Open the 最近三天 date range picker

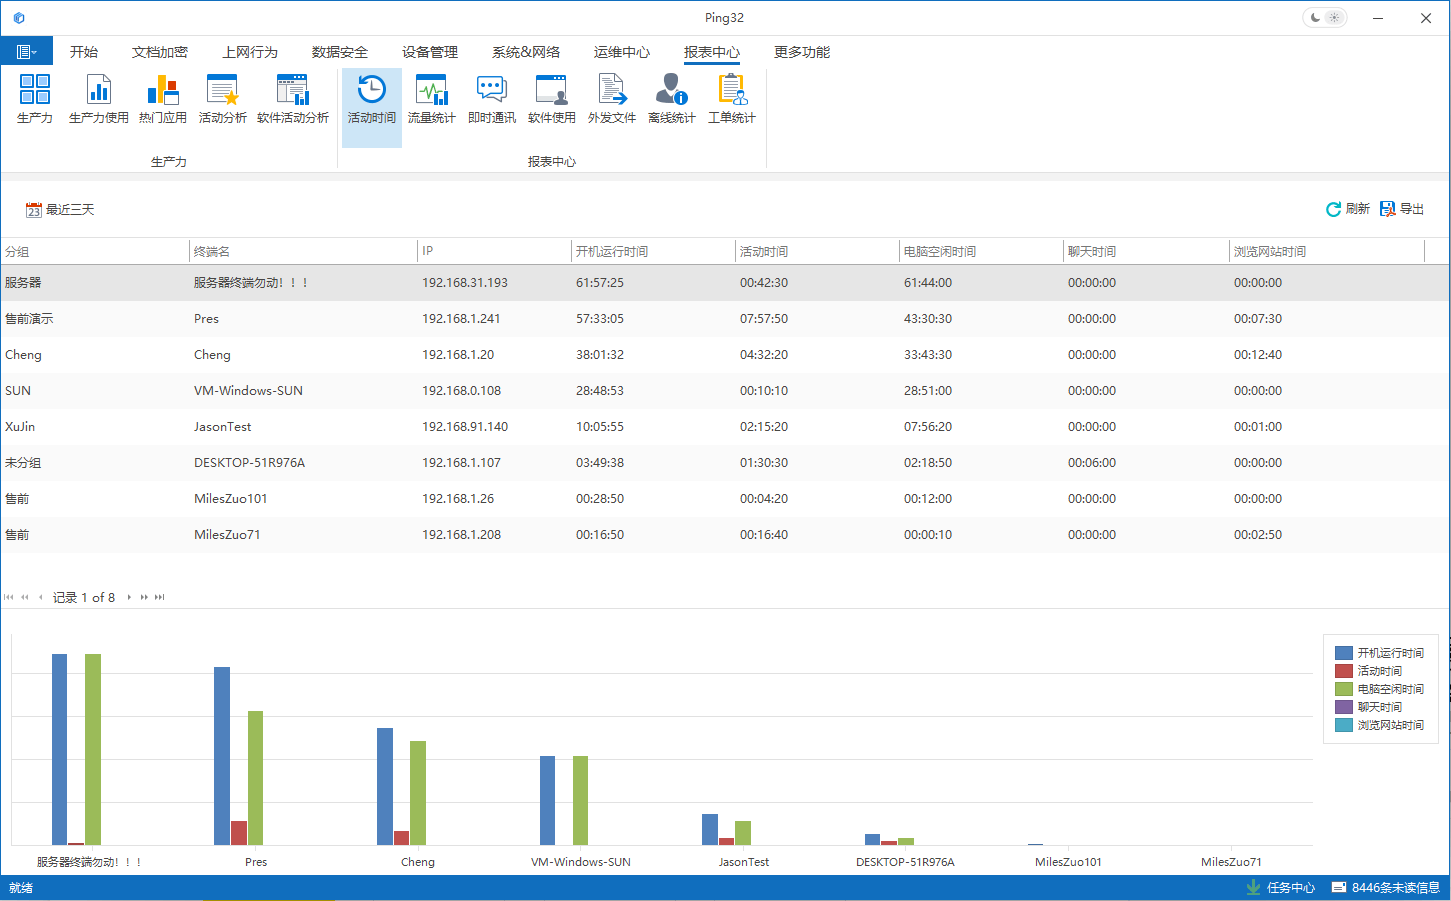tap(60, 210)
